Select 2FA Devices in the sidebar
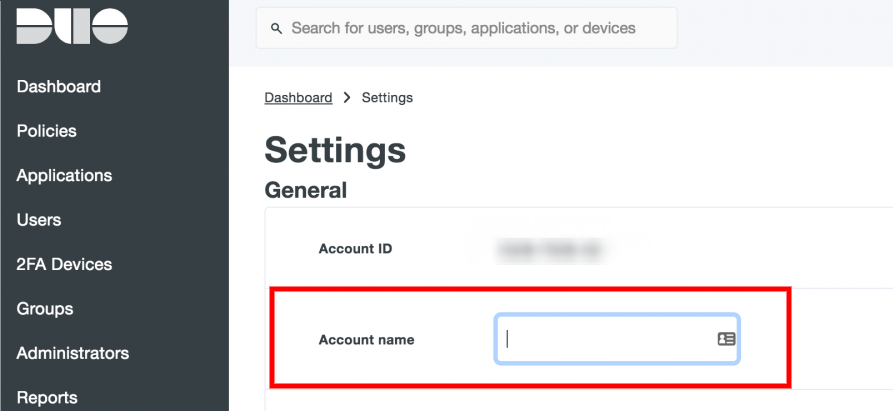 [64, 265]
